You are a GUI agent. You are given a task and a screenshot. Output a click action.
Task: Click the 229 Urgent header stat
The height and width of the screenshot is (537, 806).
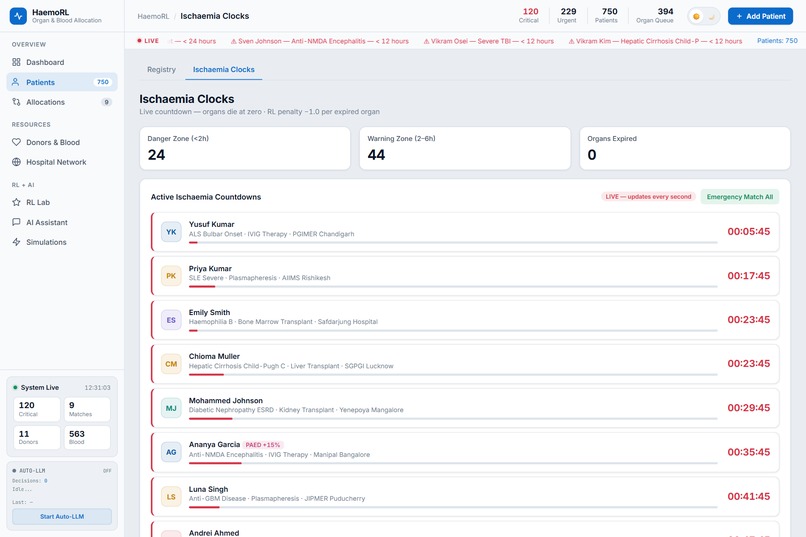coord(567,16)
